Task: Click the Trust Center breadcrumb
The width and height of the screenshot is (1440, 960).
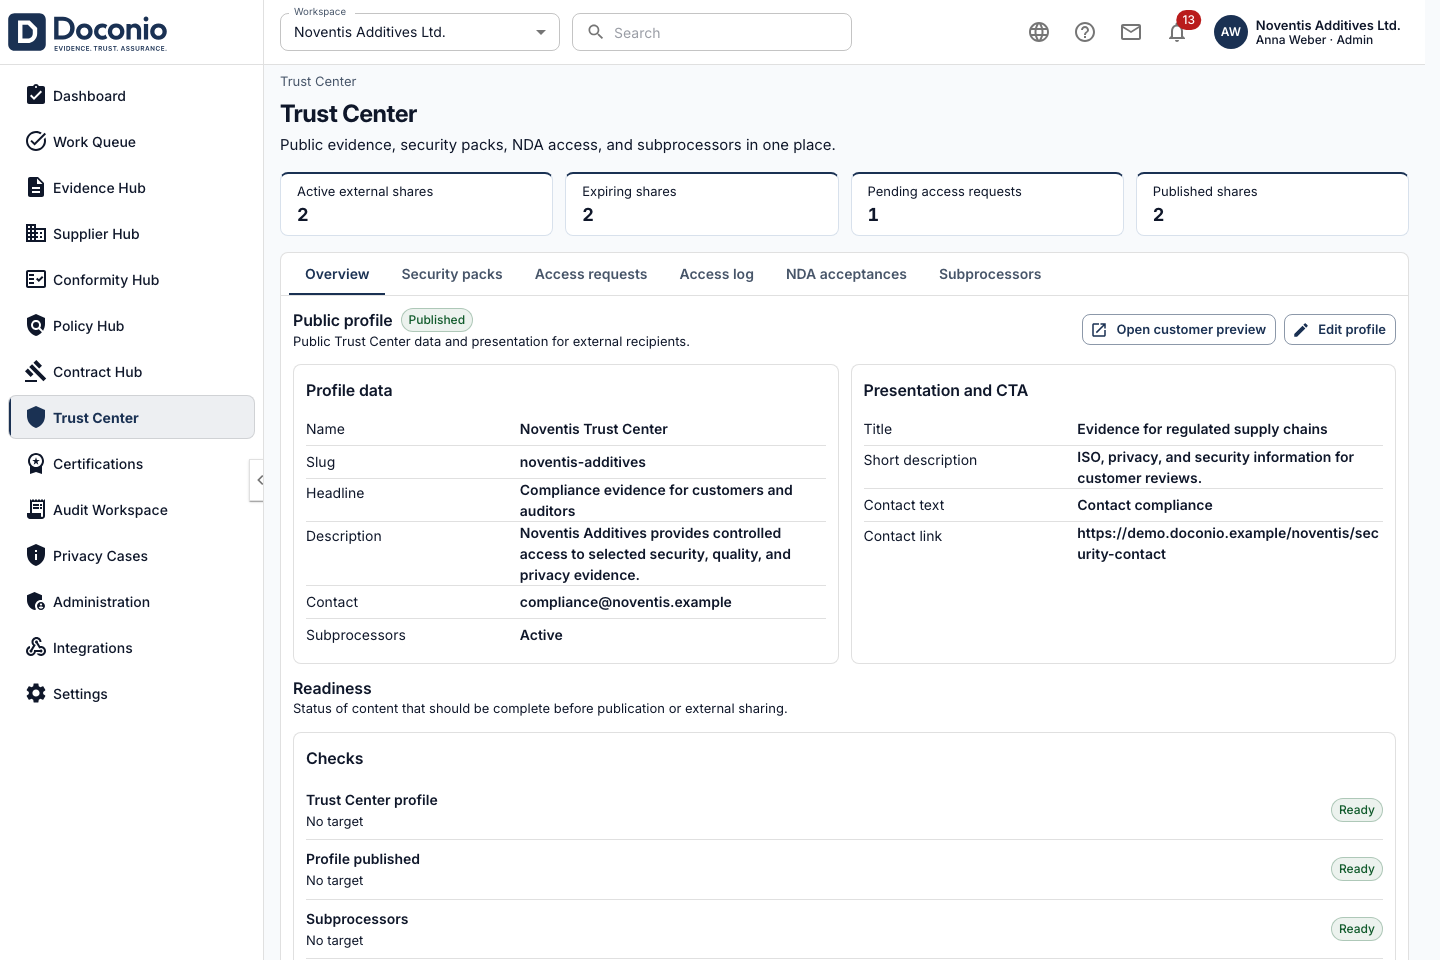Action: coord(318,81)
